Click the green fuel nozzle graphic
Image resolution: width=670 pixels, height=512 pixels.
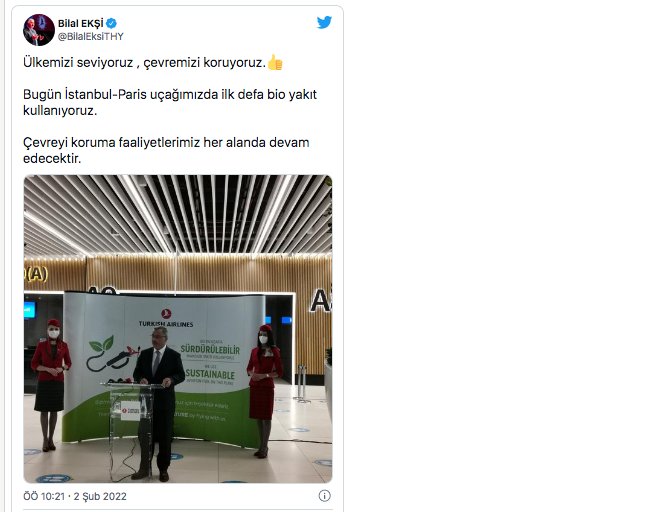(110, 354)
